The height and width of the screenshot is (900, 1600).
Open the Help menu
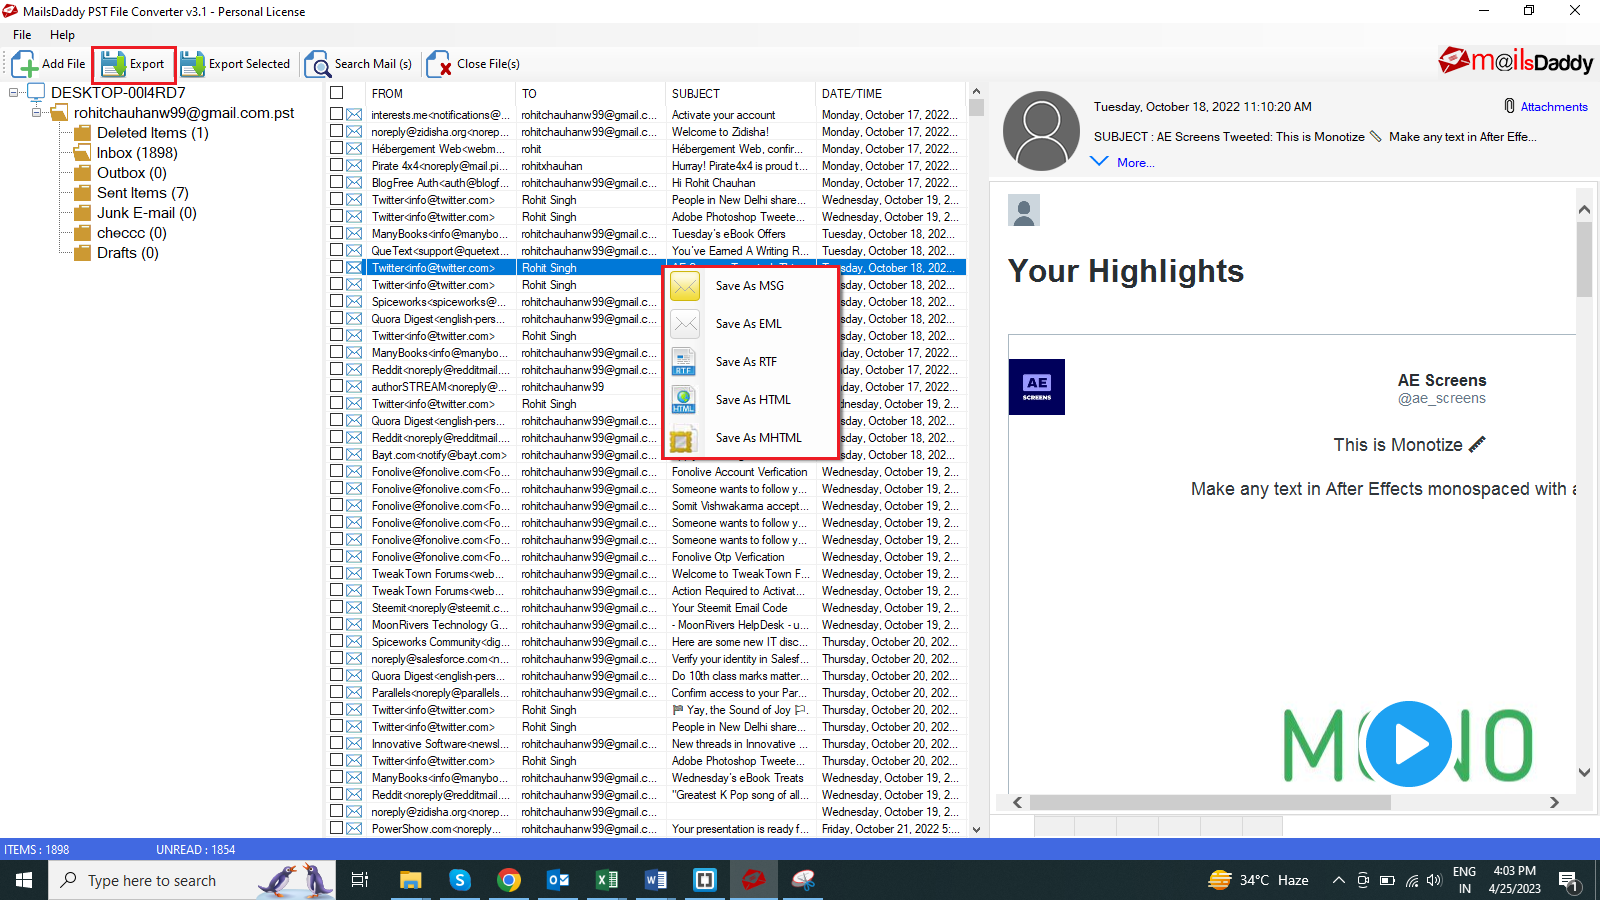coord(62,35)
